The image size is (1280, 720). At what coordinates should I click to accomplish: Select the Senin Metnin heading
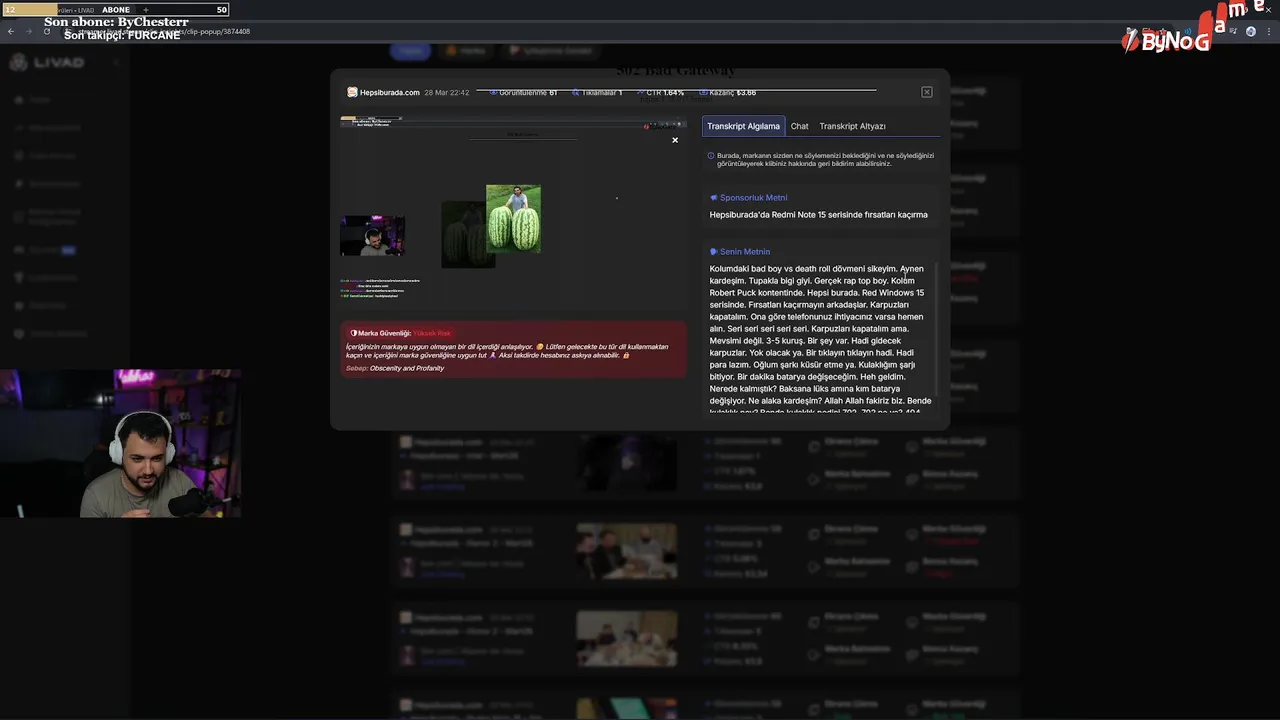pyautogui.click(x=745, y=252)
